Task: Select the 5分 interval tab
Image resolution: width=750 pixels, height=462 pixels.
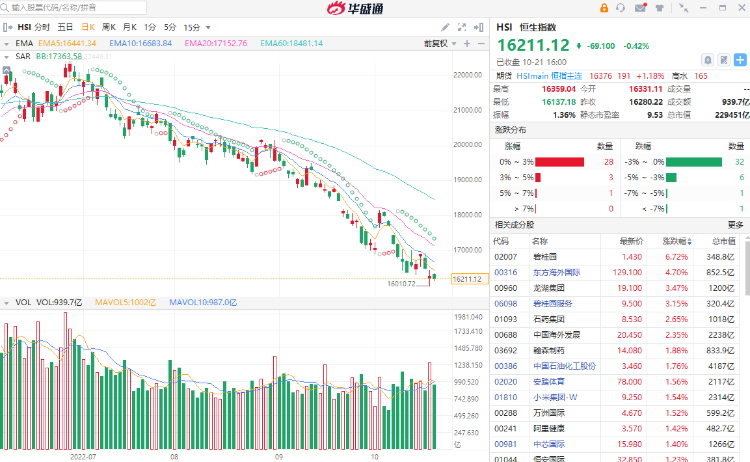Action: tap(170, 27)
